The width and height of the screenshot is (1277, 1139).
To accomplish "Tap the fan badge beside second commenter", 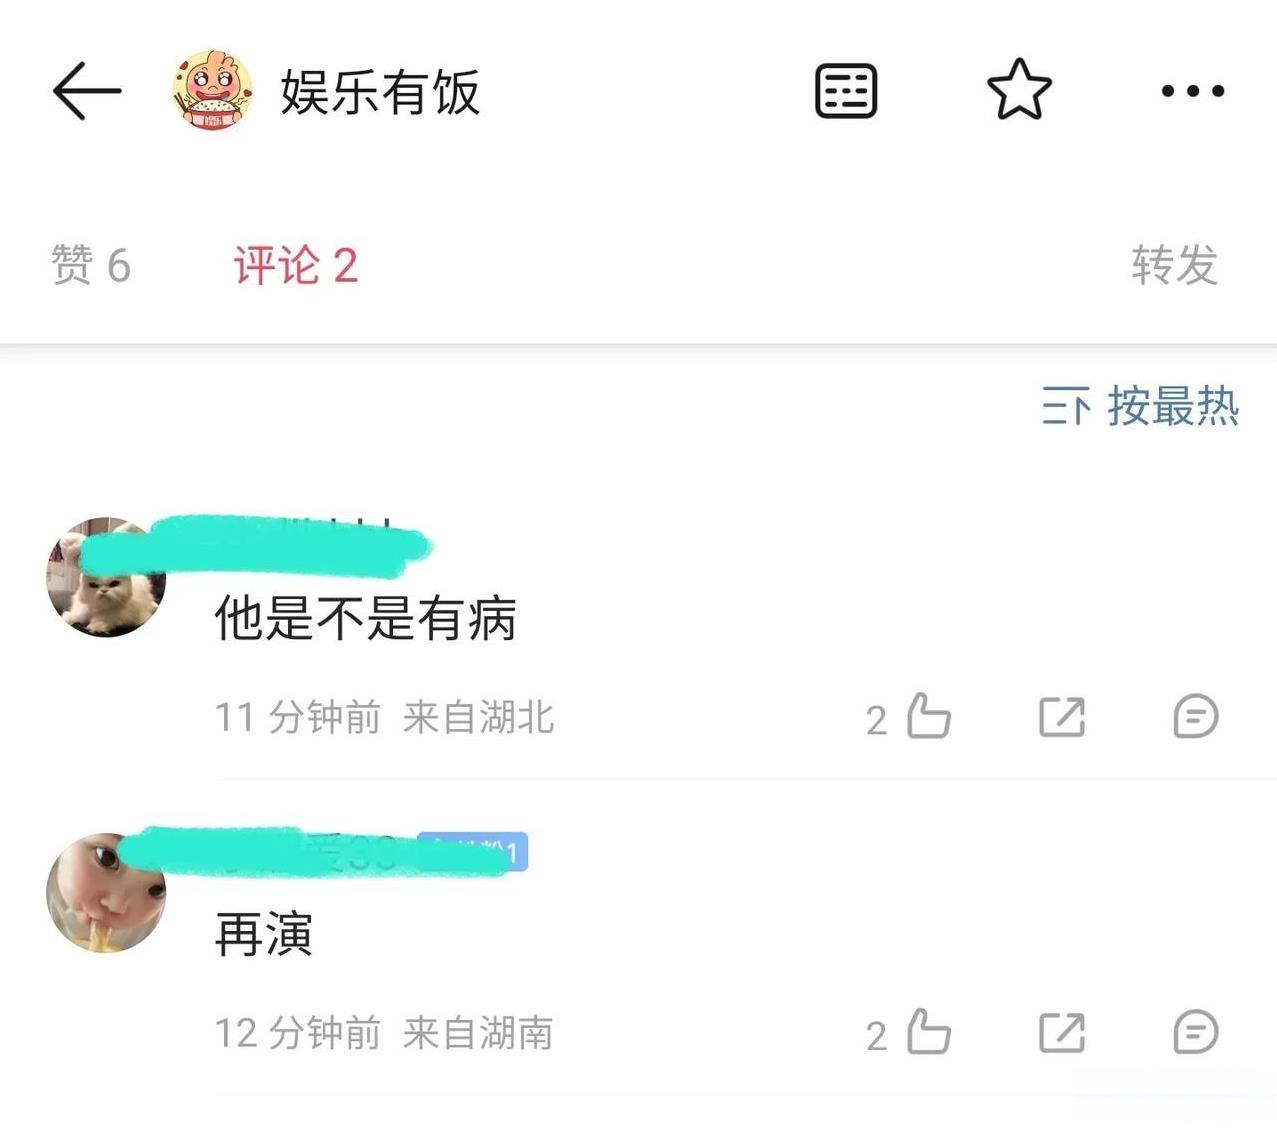I will (x=472, y=852).
